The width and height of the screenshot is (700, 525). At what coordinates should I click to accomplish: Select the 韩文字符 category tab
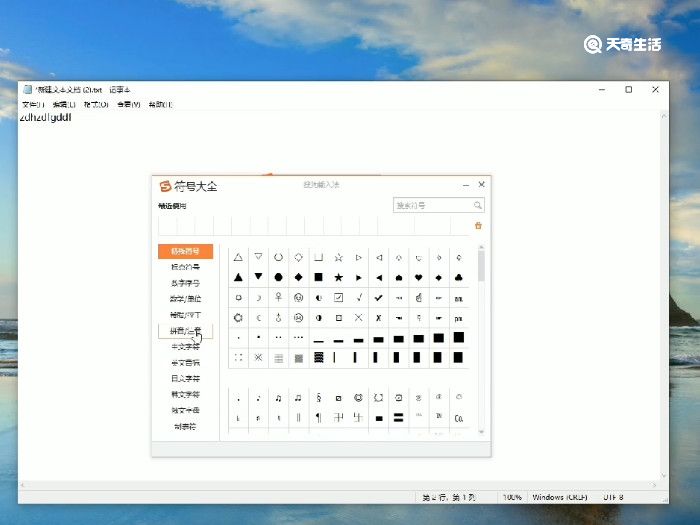(185, 395)
